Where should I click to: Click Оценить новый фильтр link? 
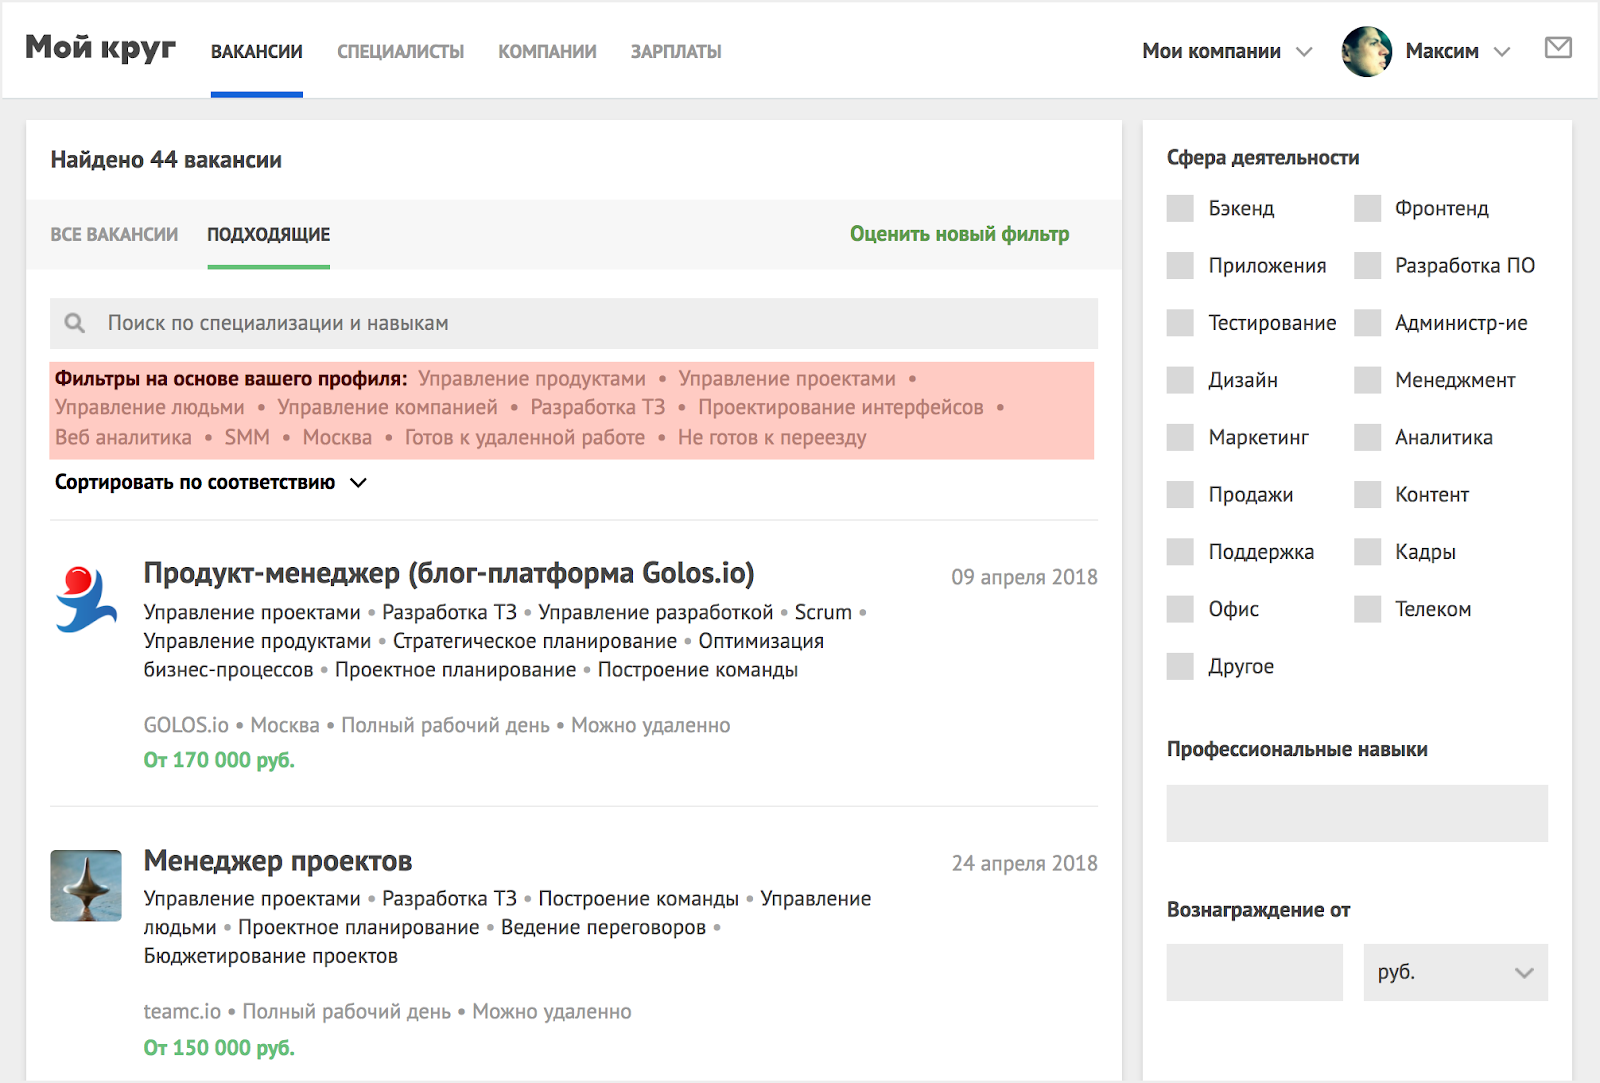point(959,234)
